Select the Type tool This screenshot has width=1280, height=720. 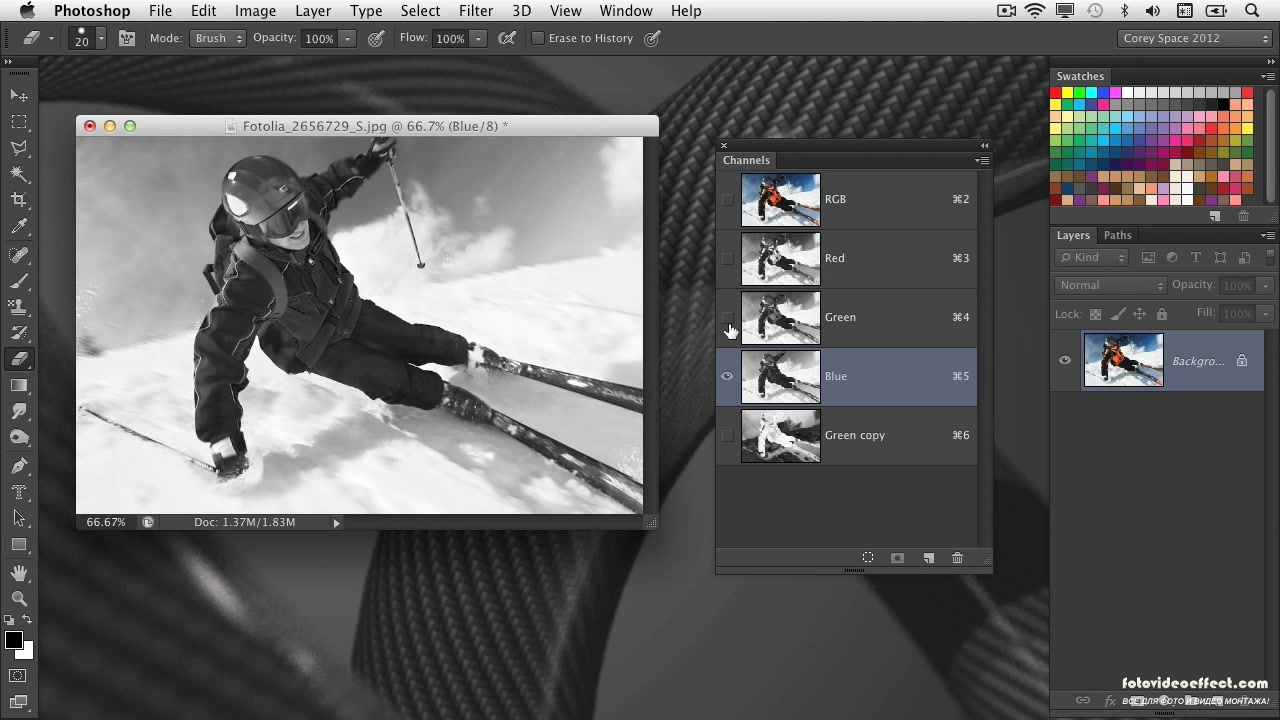point(19,493)
